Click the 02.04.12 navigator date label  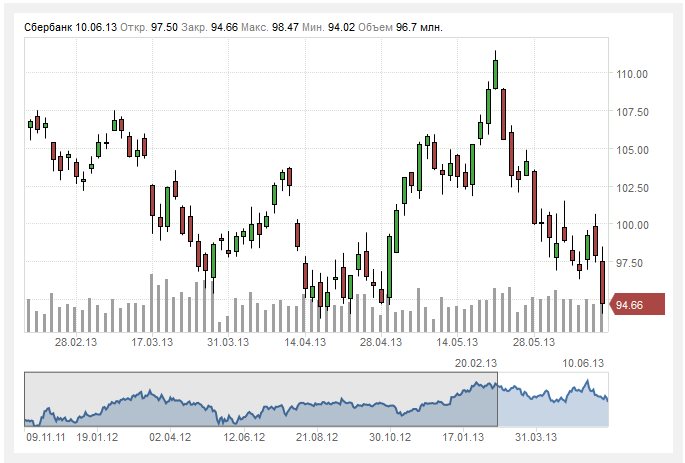tap(170, 437)
